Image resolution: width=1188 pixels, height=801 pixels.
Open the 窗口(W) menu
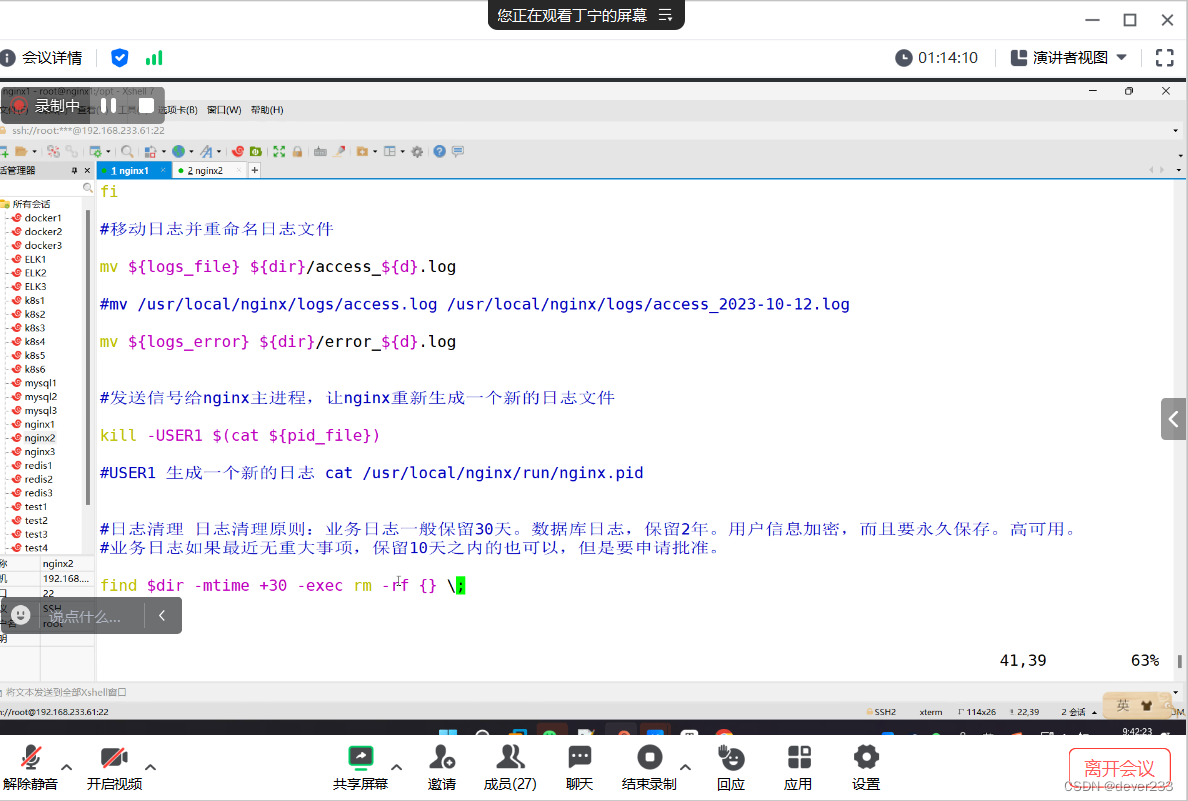pos(224,110)
